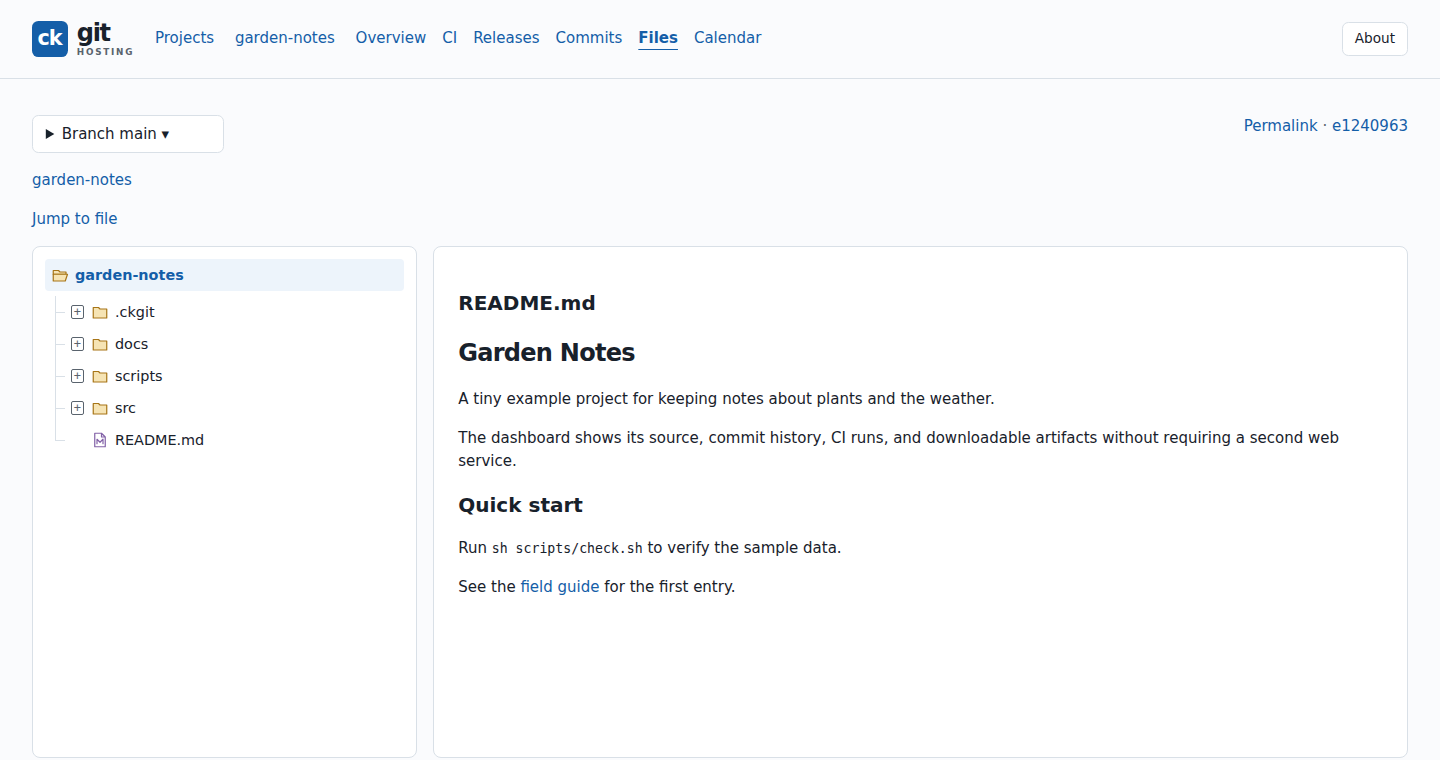The height and width of the screenshot is (760, 1440).
Task: Click the README.md markdown file icon
Action: pos(100,440)
